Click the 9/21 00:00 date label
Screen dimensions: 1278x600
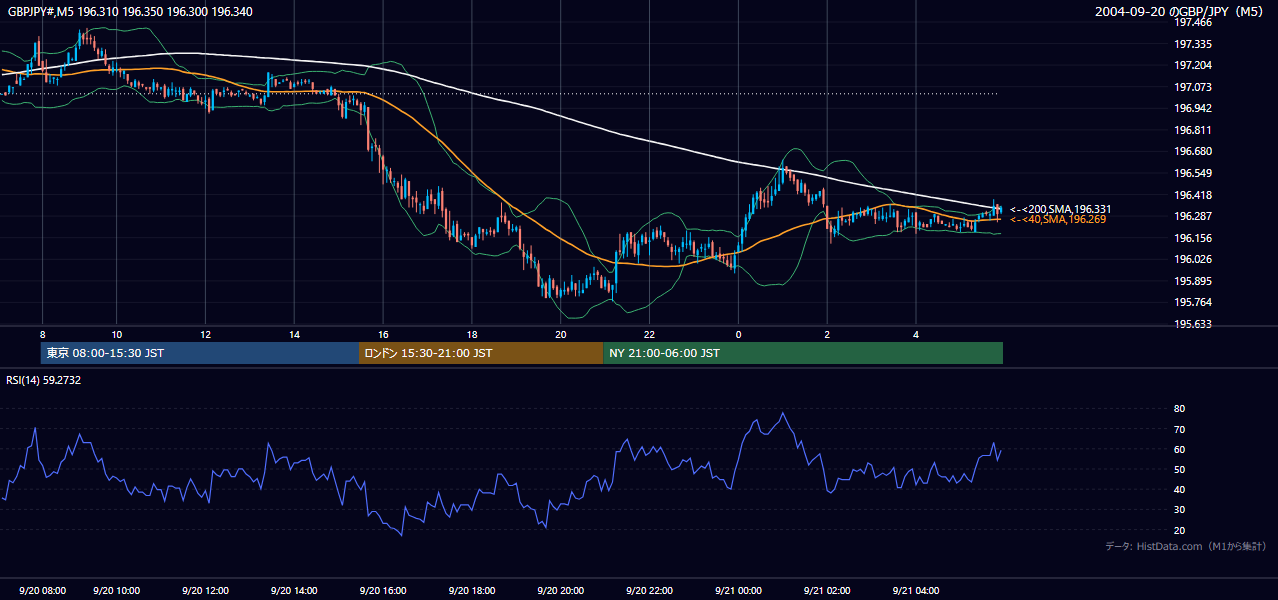click(x=738, y=591)
